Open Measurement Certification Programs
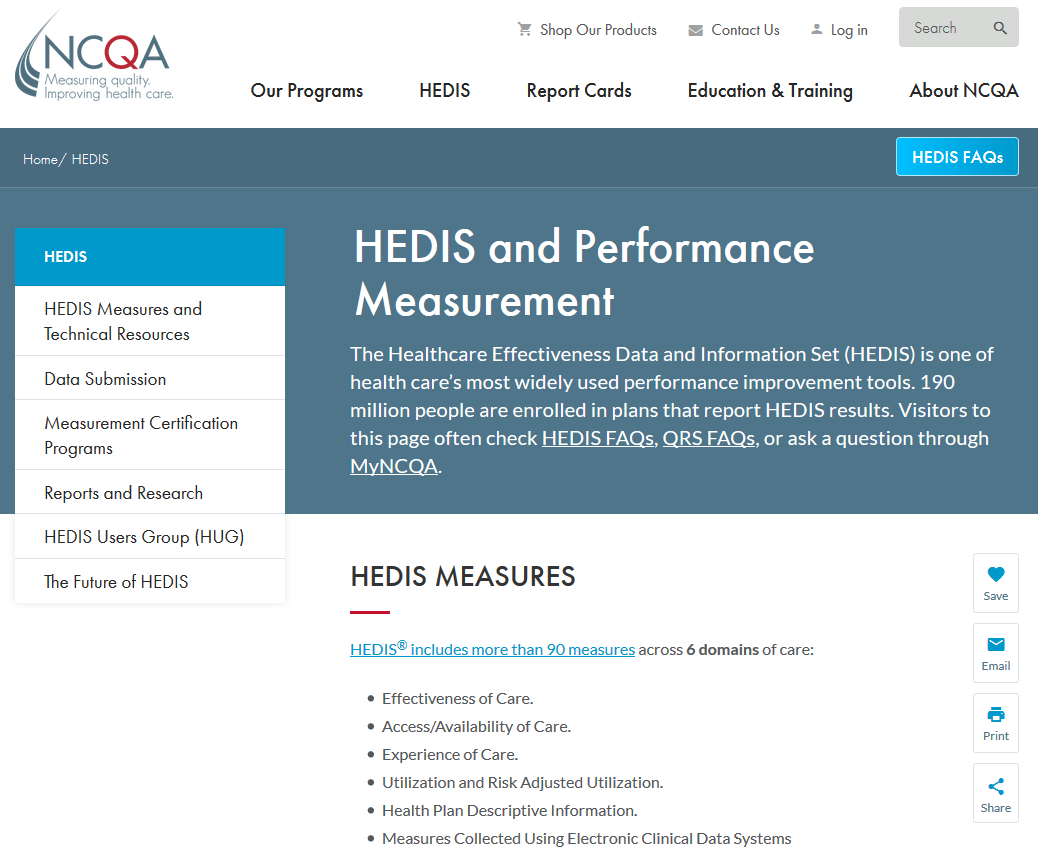The width and height of the screenshot is (1038, 867). point(150,435)
